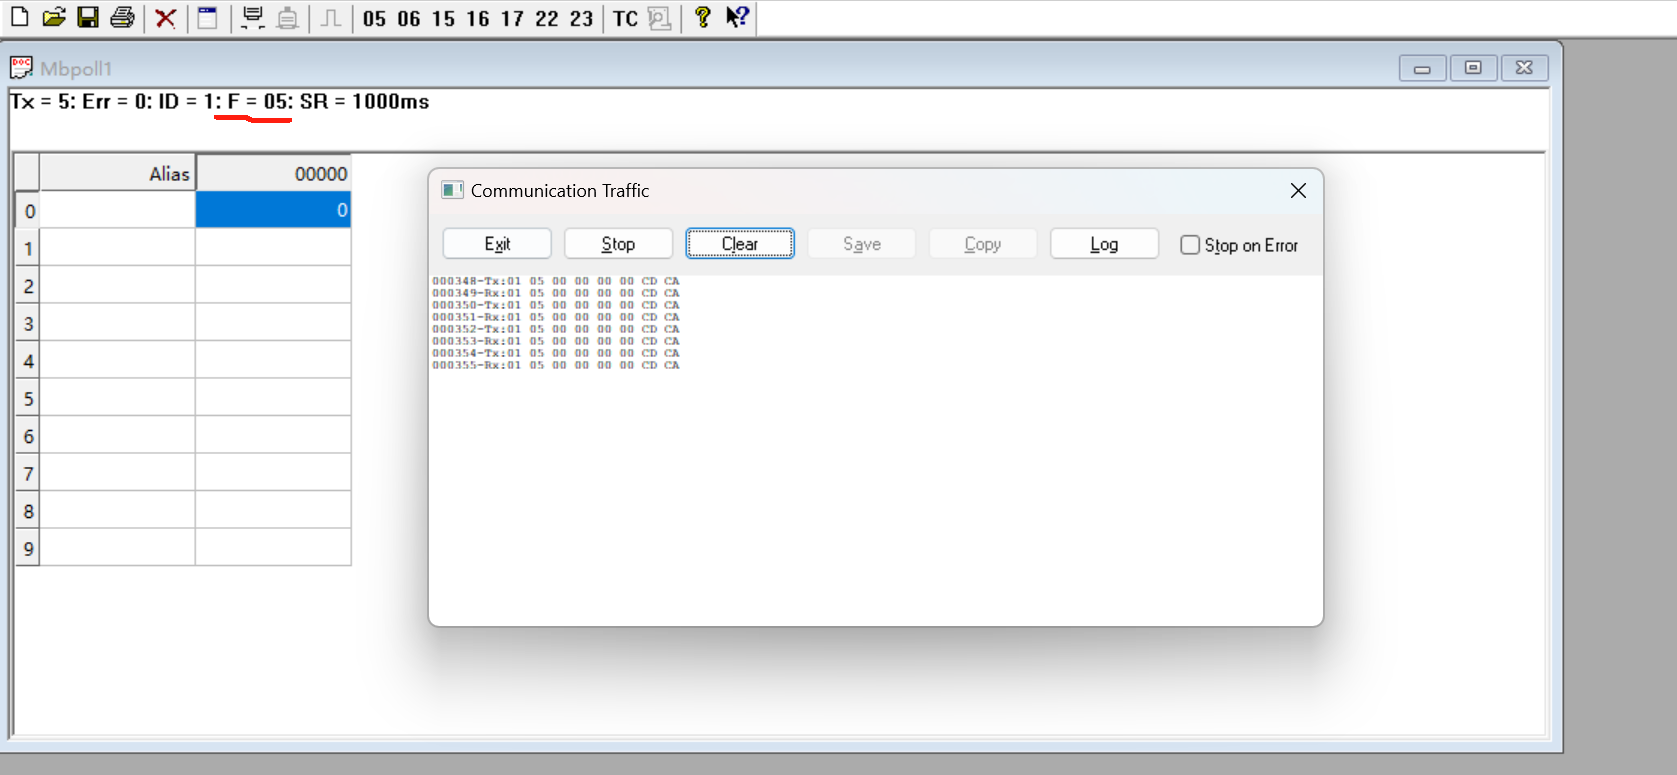Image resolution: width=1677 pixels, height=775 pixels.
Task: Exit the Communication Traffic dialog
Action: click(x=497, y=244)
